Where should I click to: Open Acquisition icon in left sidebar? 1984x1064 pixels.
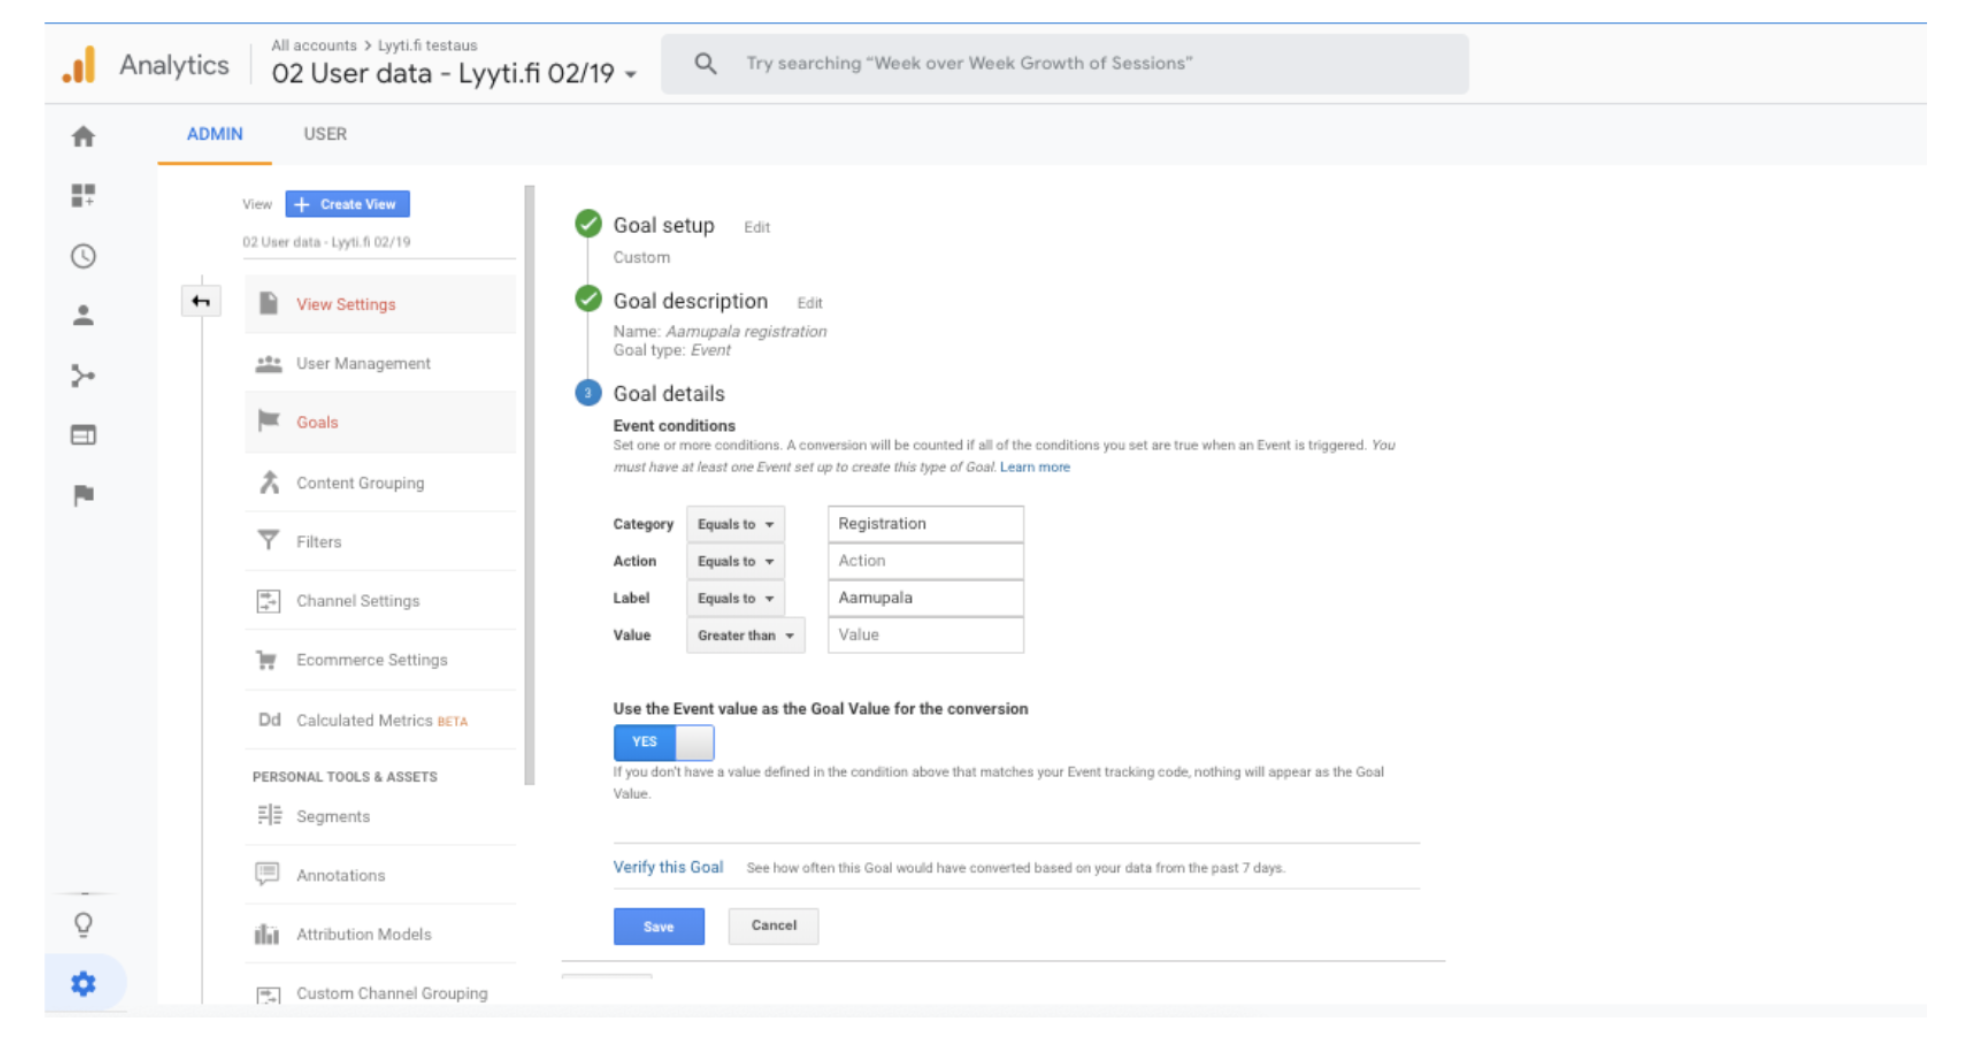point(84,376)
